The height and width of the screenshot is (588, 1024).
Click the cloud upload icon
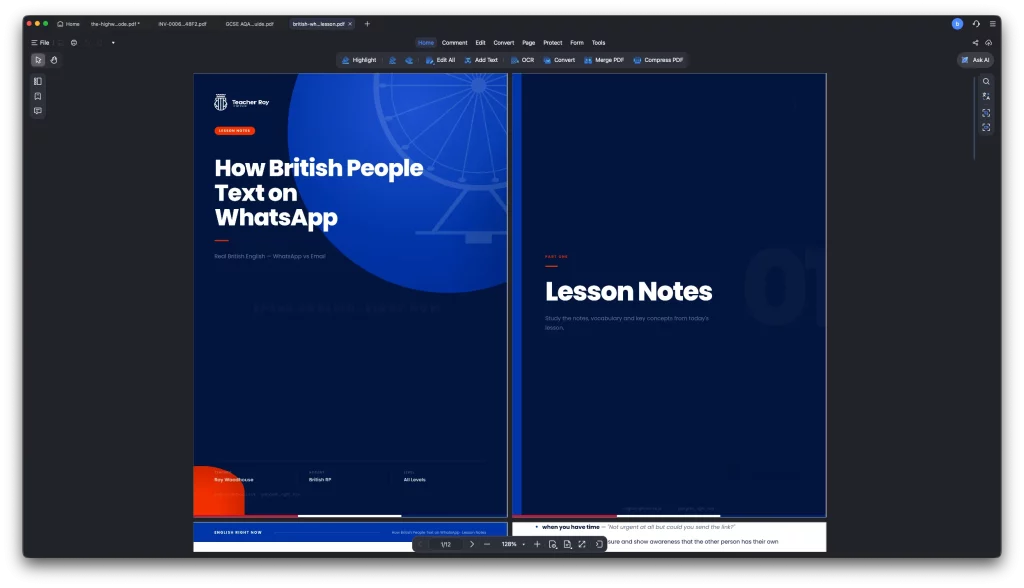tap(989, 42)
